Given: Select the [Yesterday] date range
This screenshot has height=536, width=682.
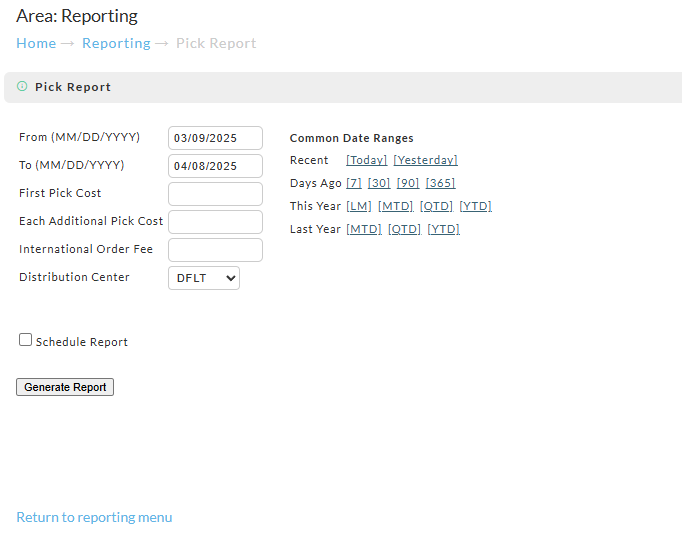Looking at the screenshot, I should [x=425, y=160].
